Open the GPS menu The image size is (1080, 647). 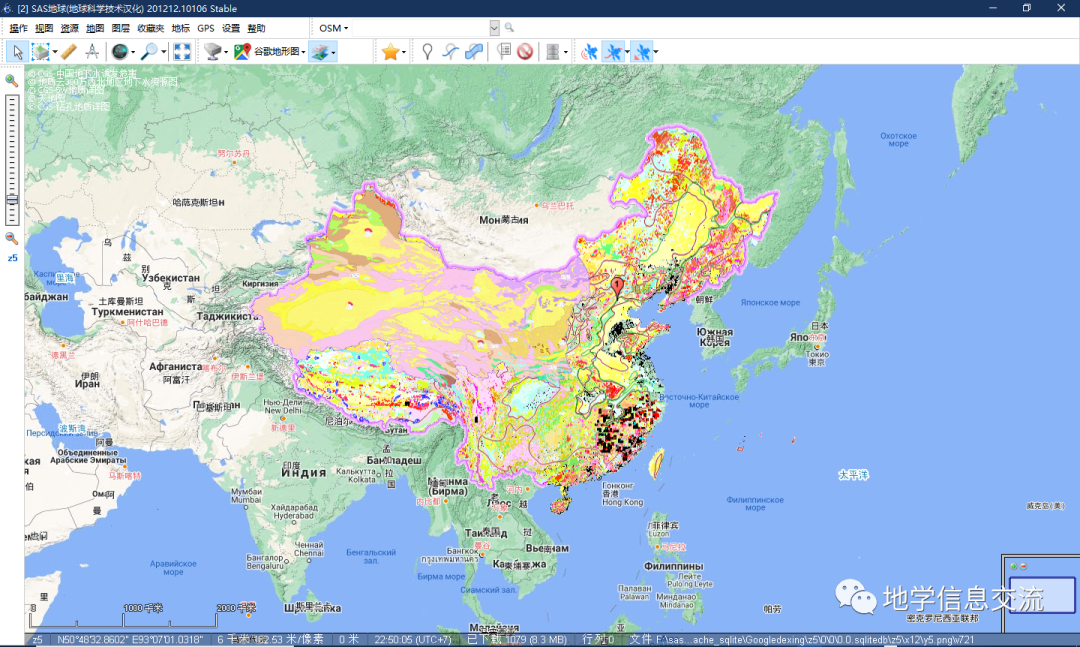point(205,28)
